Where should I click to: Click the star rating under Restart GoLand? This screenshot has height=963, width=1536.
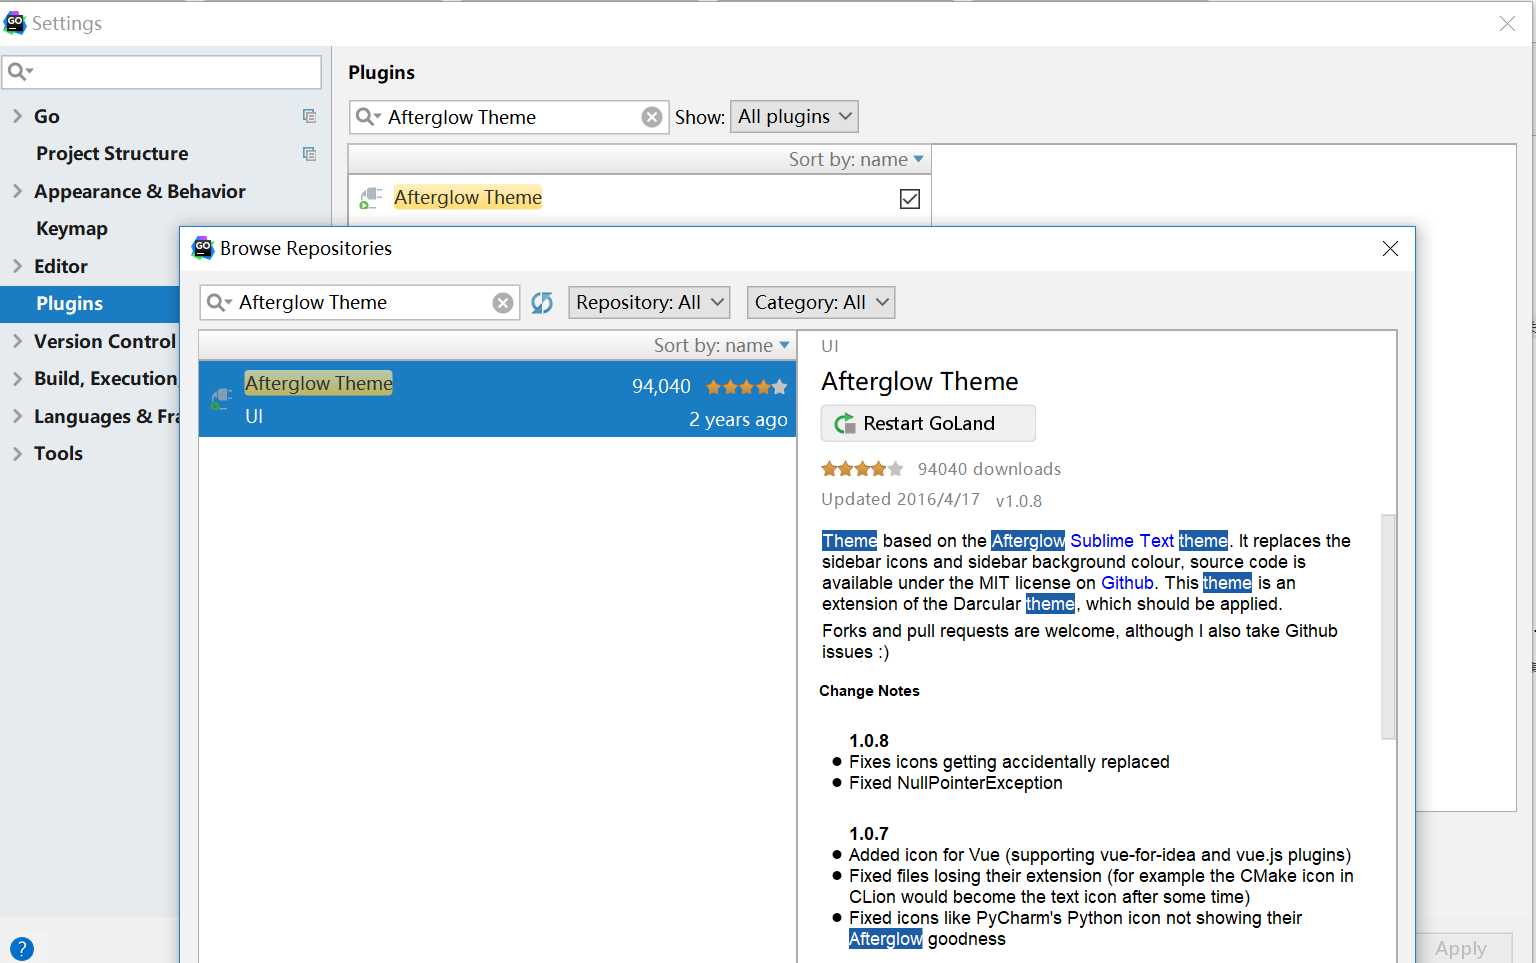click(862, 469)
